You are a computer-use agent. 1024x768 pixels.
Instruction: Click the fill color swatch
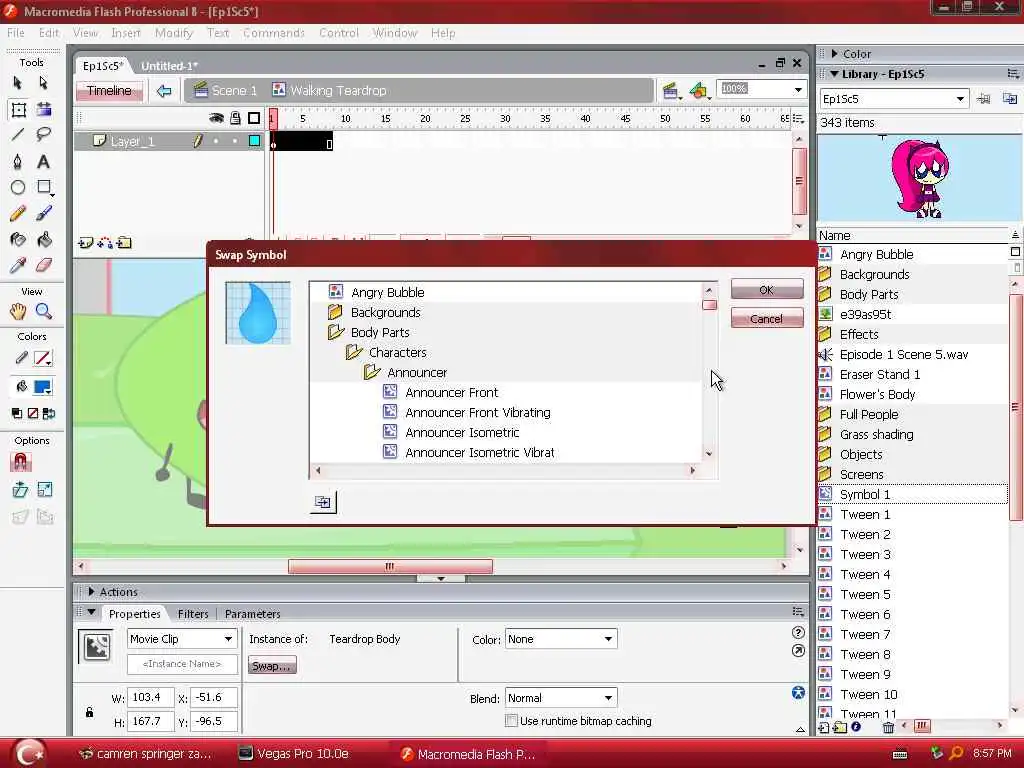(x=43, y=387)
